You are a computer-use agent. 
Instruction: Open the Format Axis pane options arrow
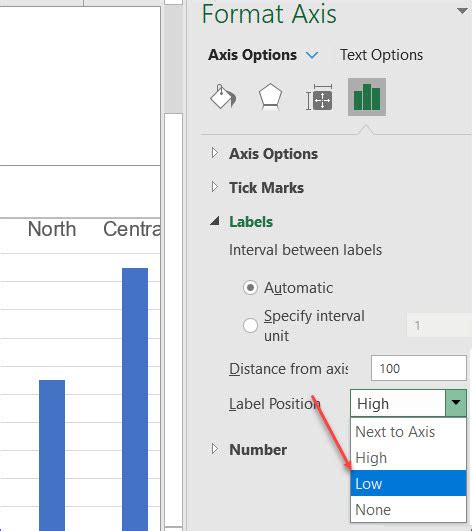(x=462, y=11)
